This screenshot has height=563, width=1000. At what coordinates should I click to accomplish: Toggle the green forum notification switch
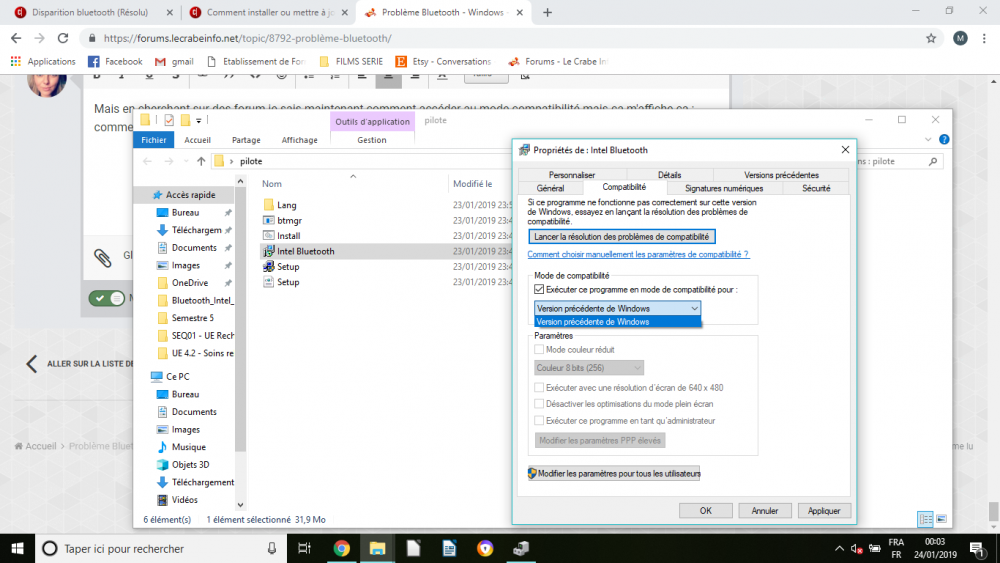pyautogui.click(x=107, y=298)
